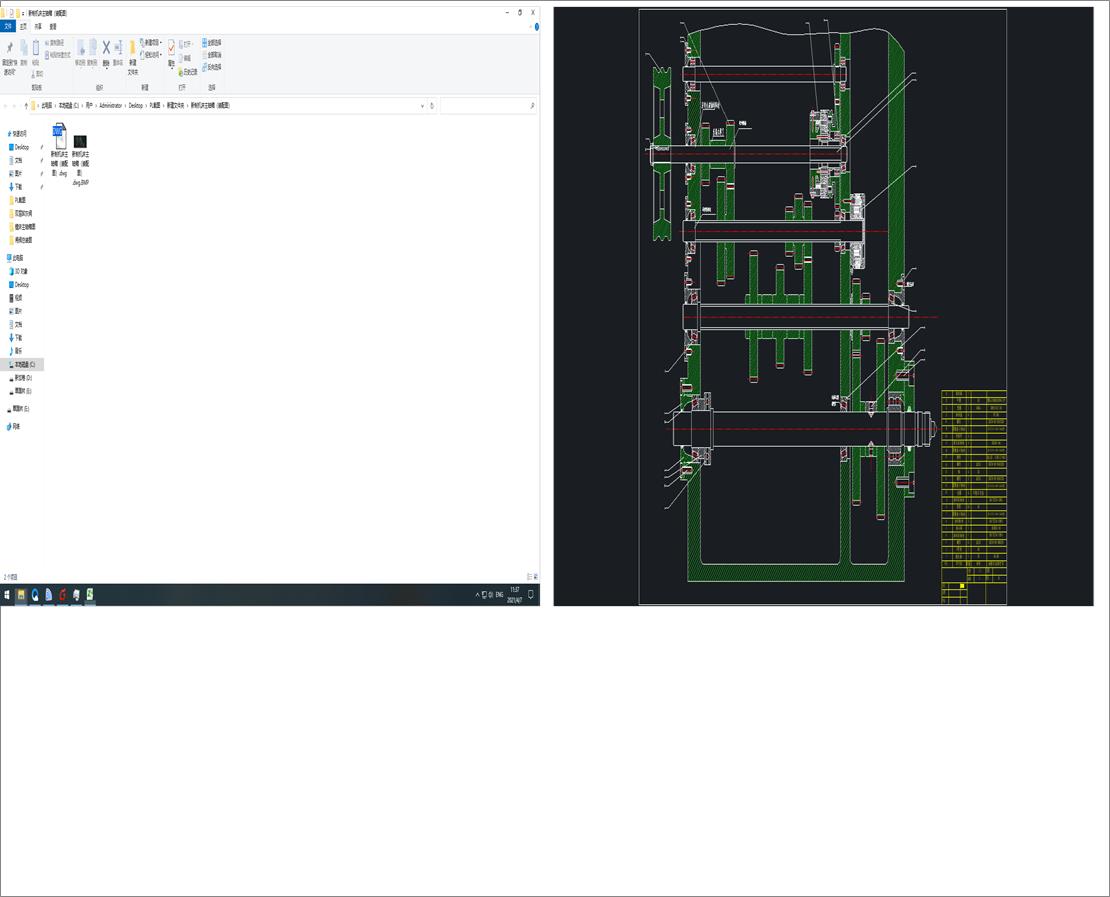Click the Explorer search box
1110x897 pixels.
tap(488, 105)
